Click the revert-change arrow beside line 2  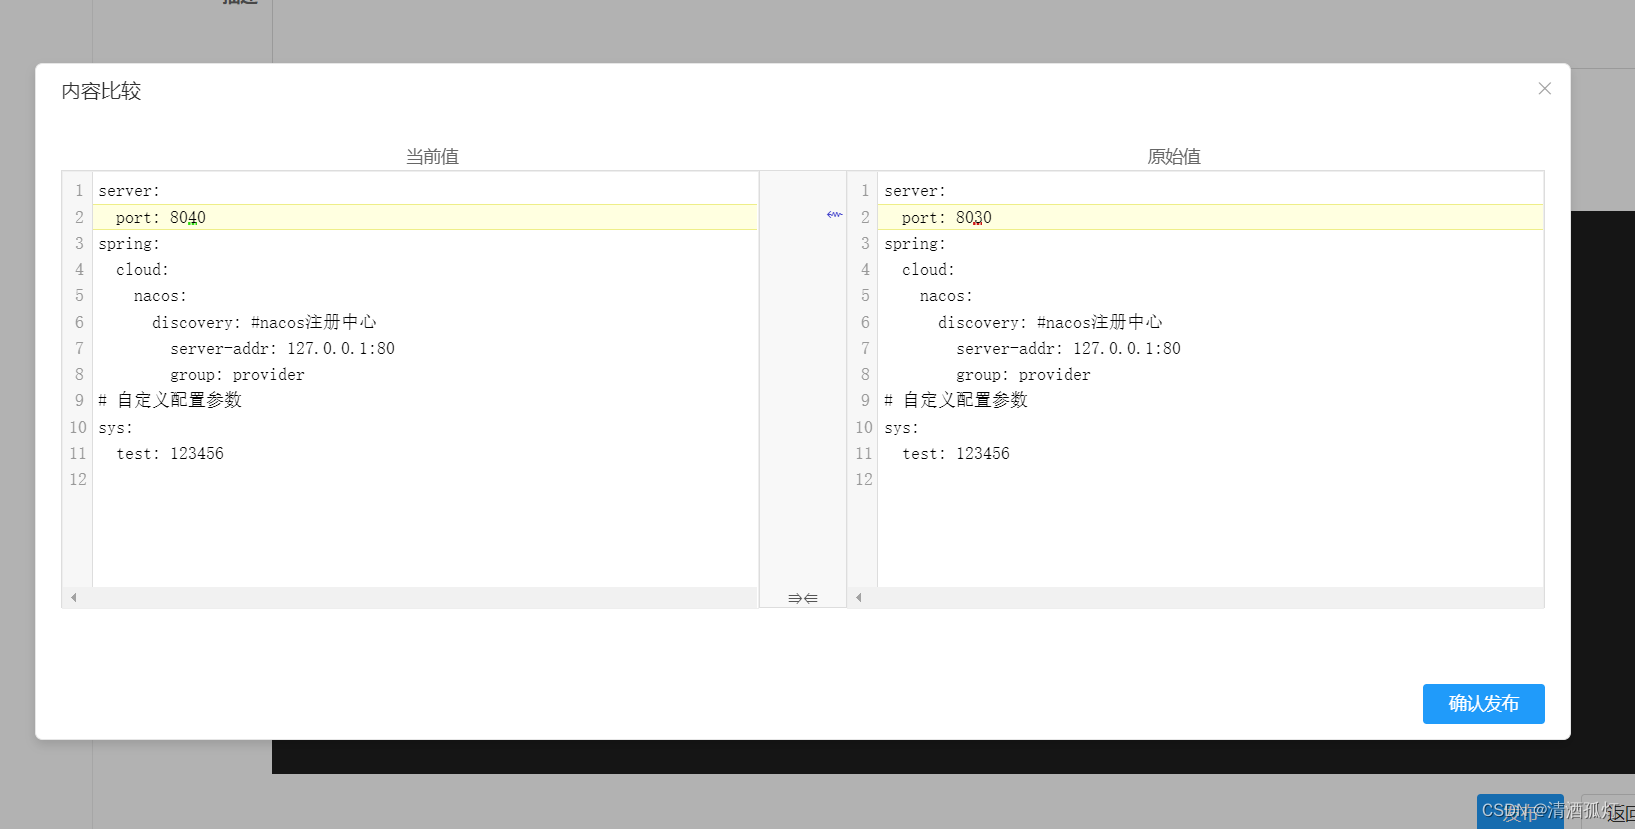pyautogui.click(x=834, y=215)
